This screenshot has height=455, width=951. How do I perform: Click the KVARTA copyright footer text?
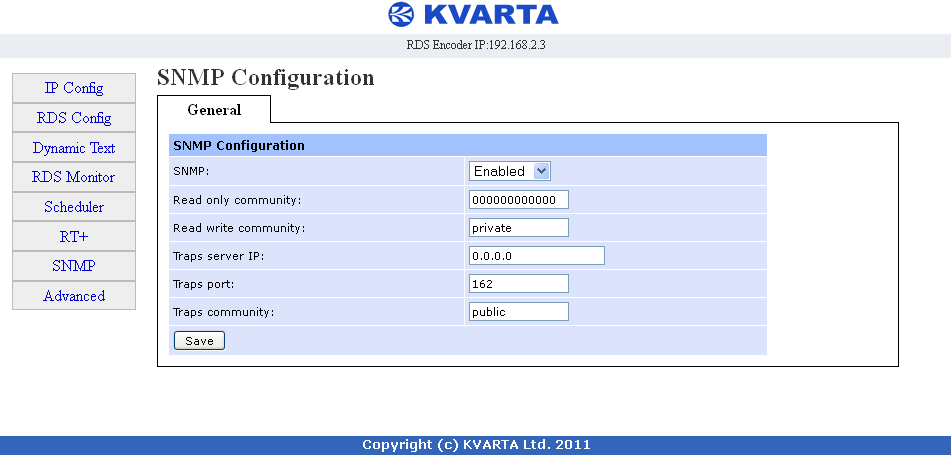(476, 445)
